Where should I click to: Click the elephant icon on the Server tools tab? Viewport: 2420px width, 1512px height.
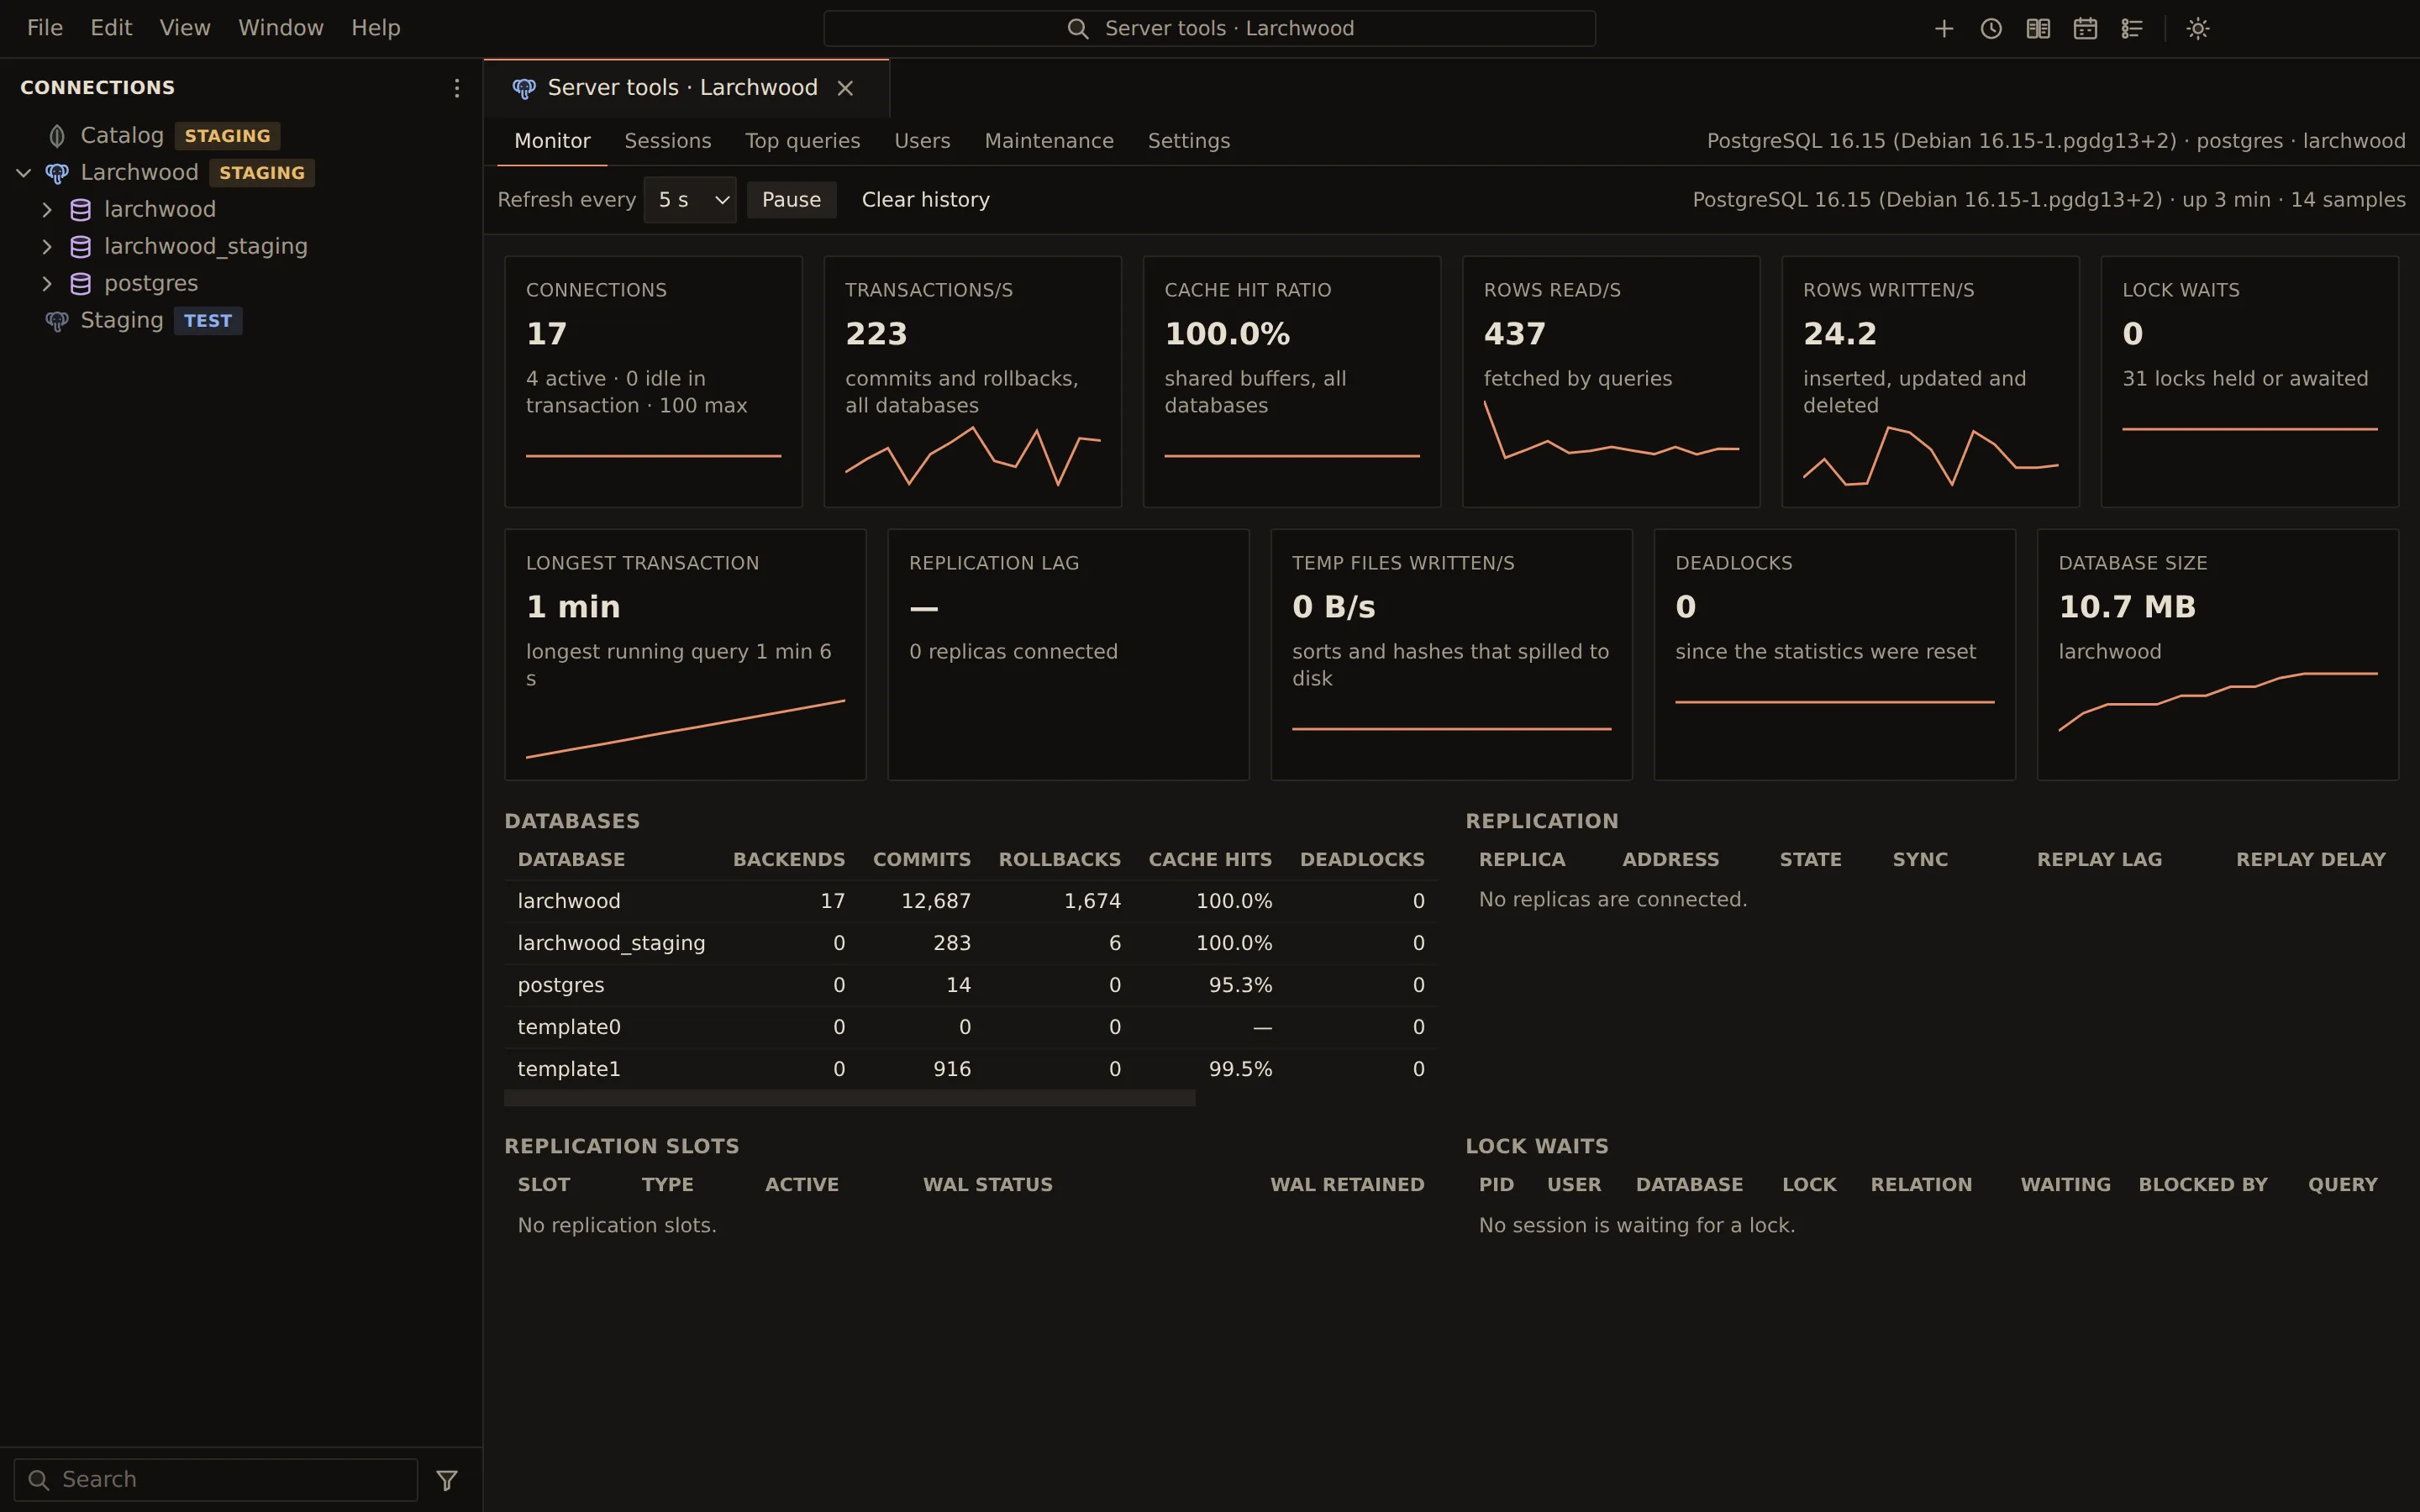[524, 89]
